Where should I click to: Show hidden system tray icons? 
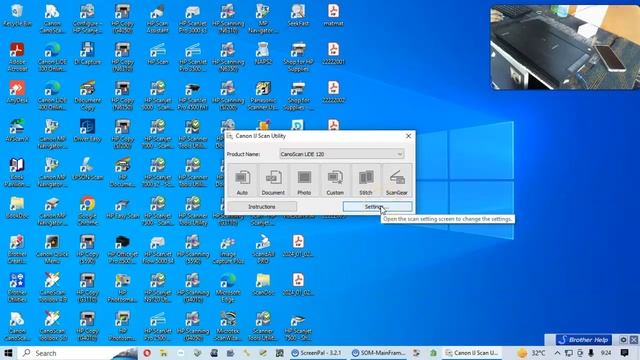(557, 353)
